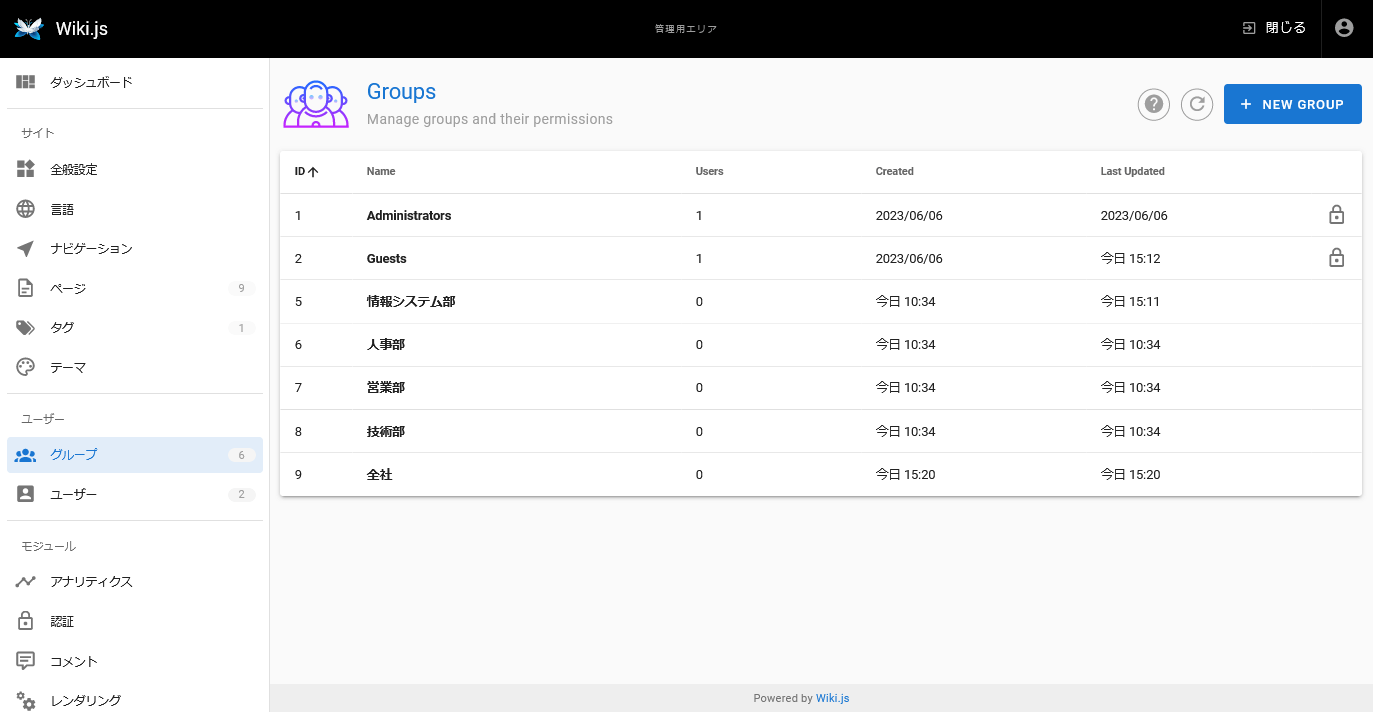This screenshot has width=1373, height=712.
Task: Sort the table by ID column arrow
Action: [313, 172]
